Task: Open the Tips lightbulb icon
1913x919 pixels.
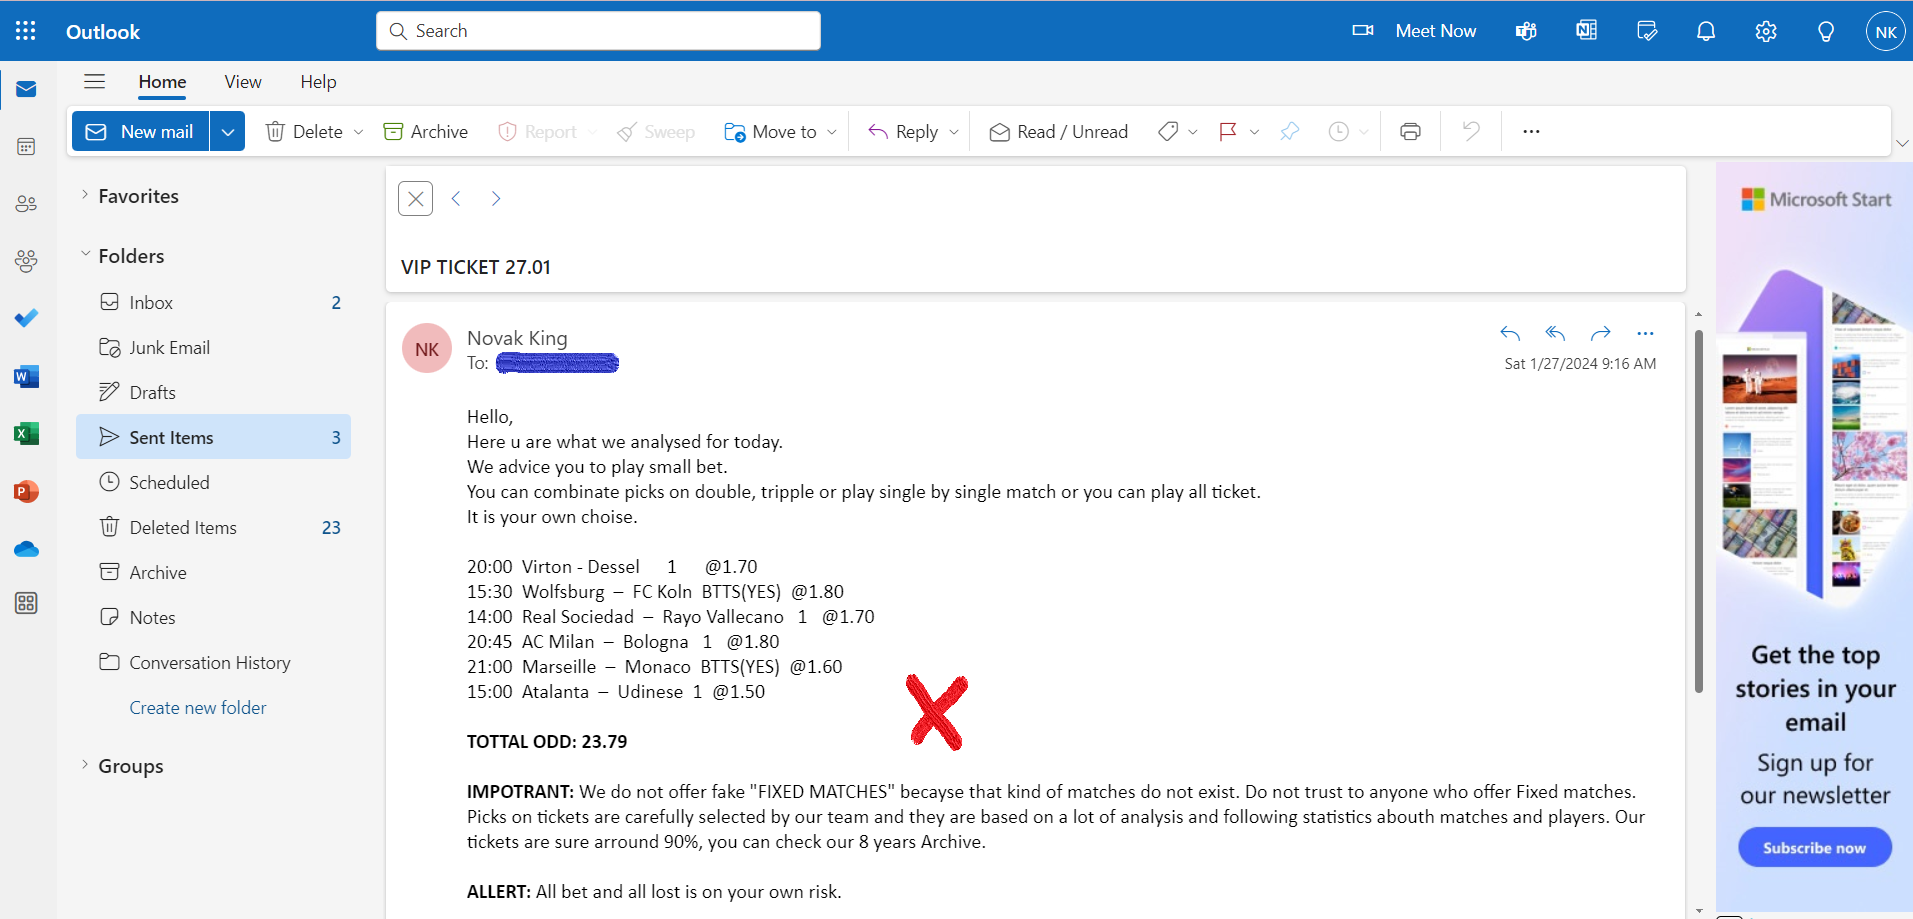Action: click(1826, 31)
